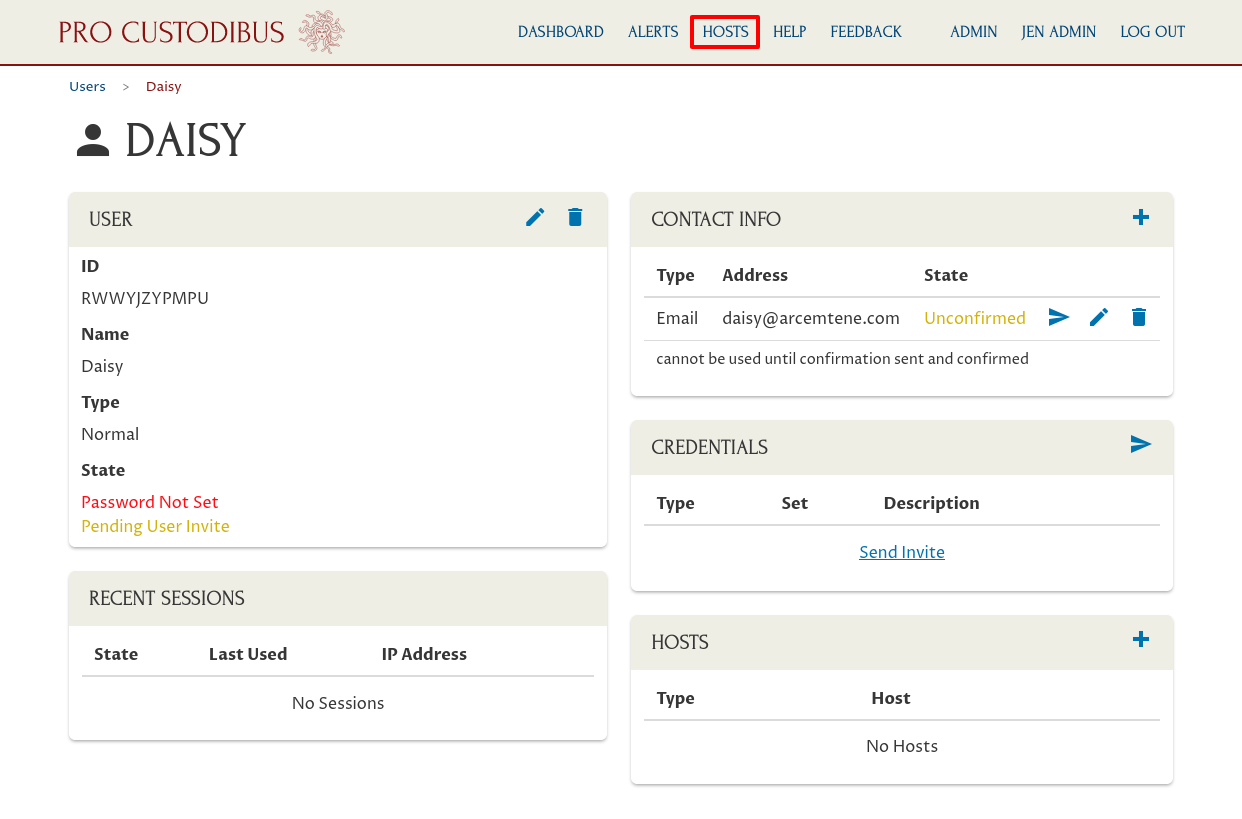
Task: Click the send icon in Credentials header
Action: pyautogui.click(x=1141, y=444)
